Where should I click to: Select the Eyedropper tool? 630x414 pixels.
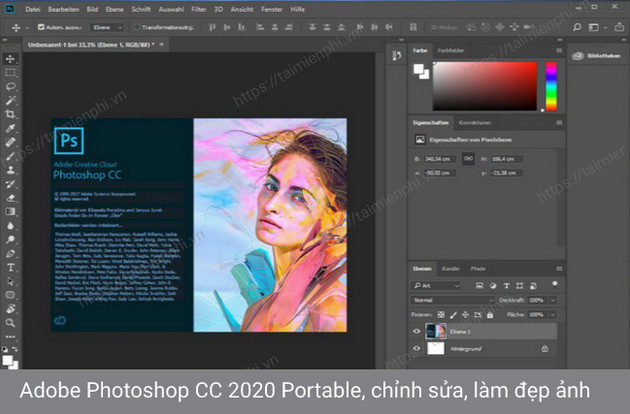10,128
